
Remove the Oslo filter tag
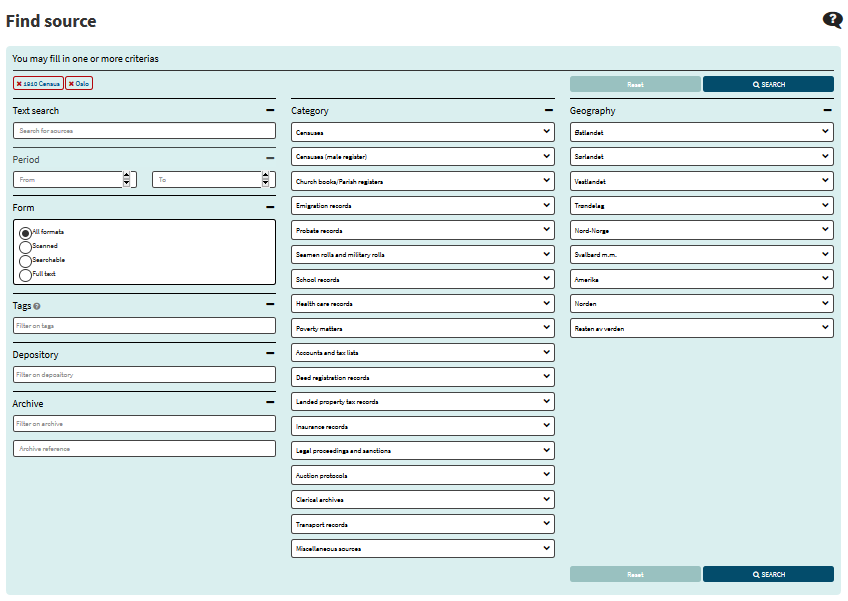click(71, 84)
